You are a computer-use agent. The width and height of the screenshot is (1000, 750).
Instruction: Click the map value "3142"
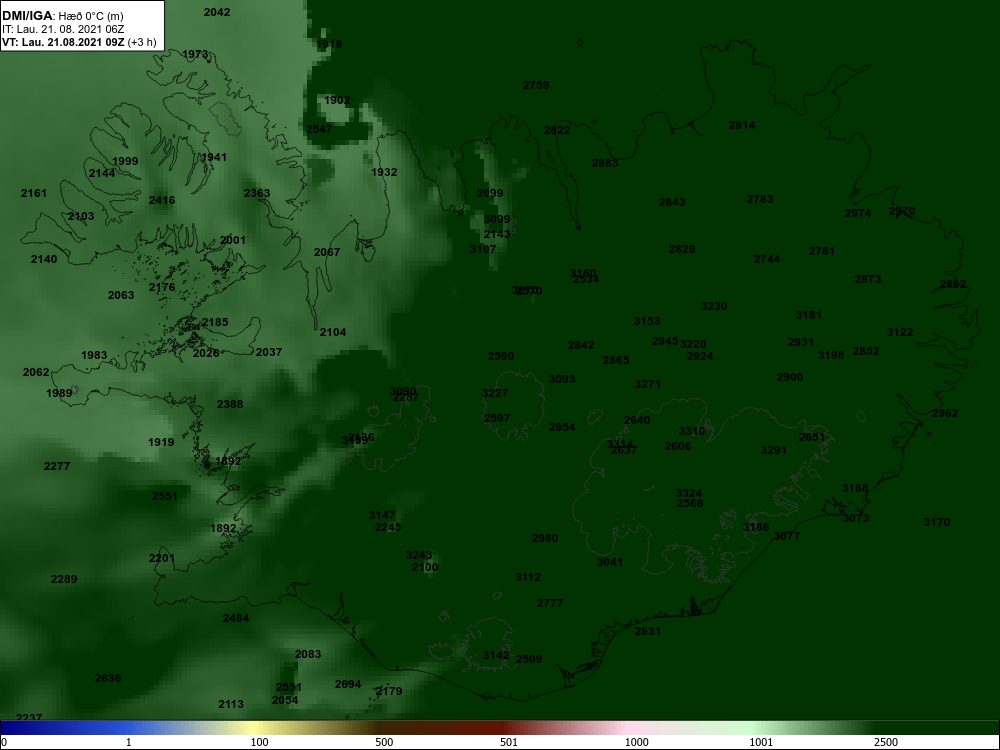(x=496, y=656)
